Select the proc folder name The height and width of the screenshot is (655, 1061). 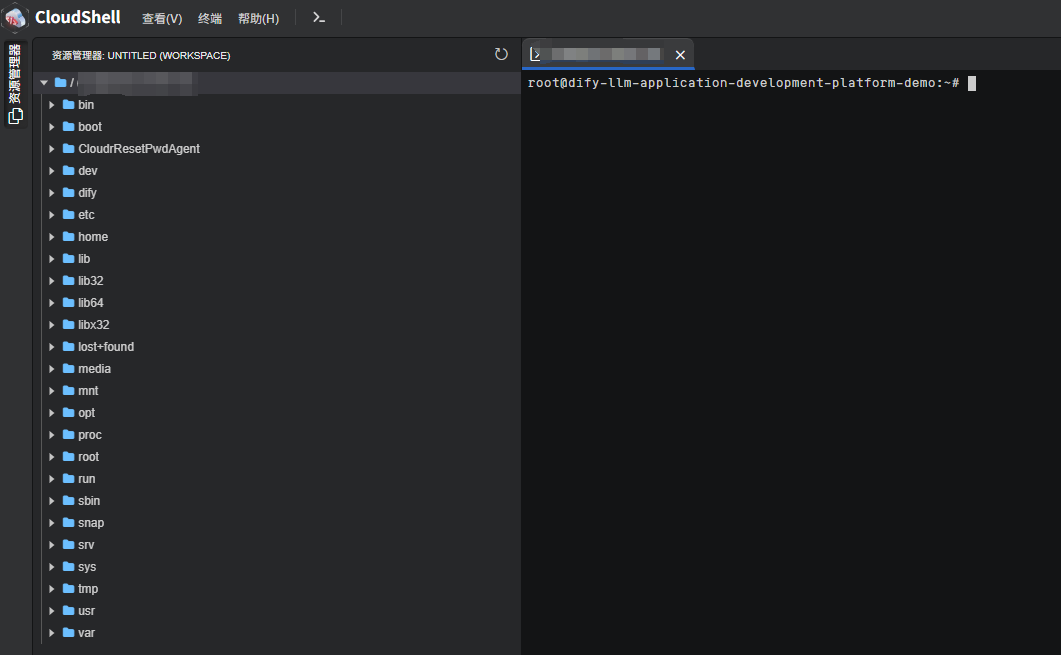tap(90, 435)
